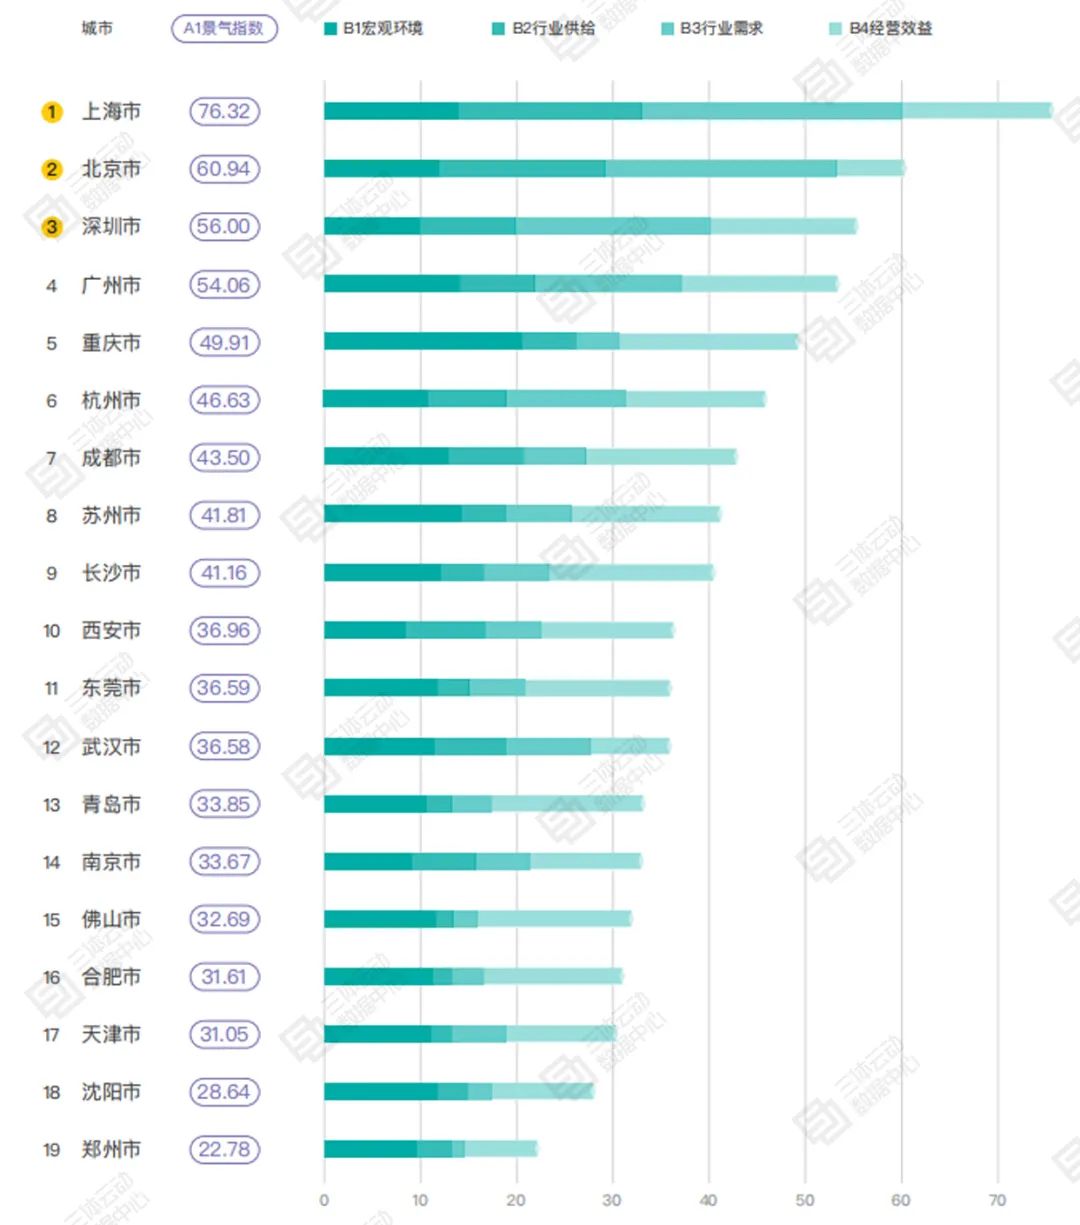Viewport: 1080px width, 1225px height.
Task: Select the 76.32 index value for 上海市
Action: pos(224,111)
